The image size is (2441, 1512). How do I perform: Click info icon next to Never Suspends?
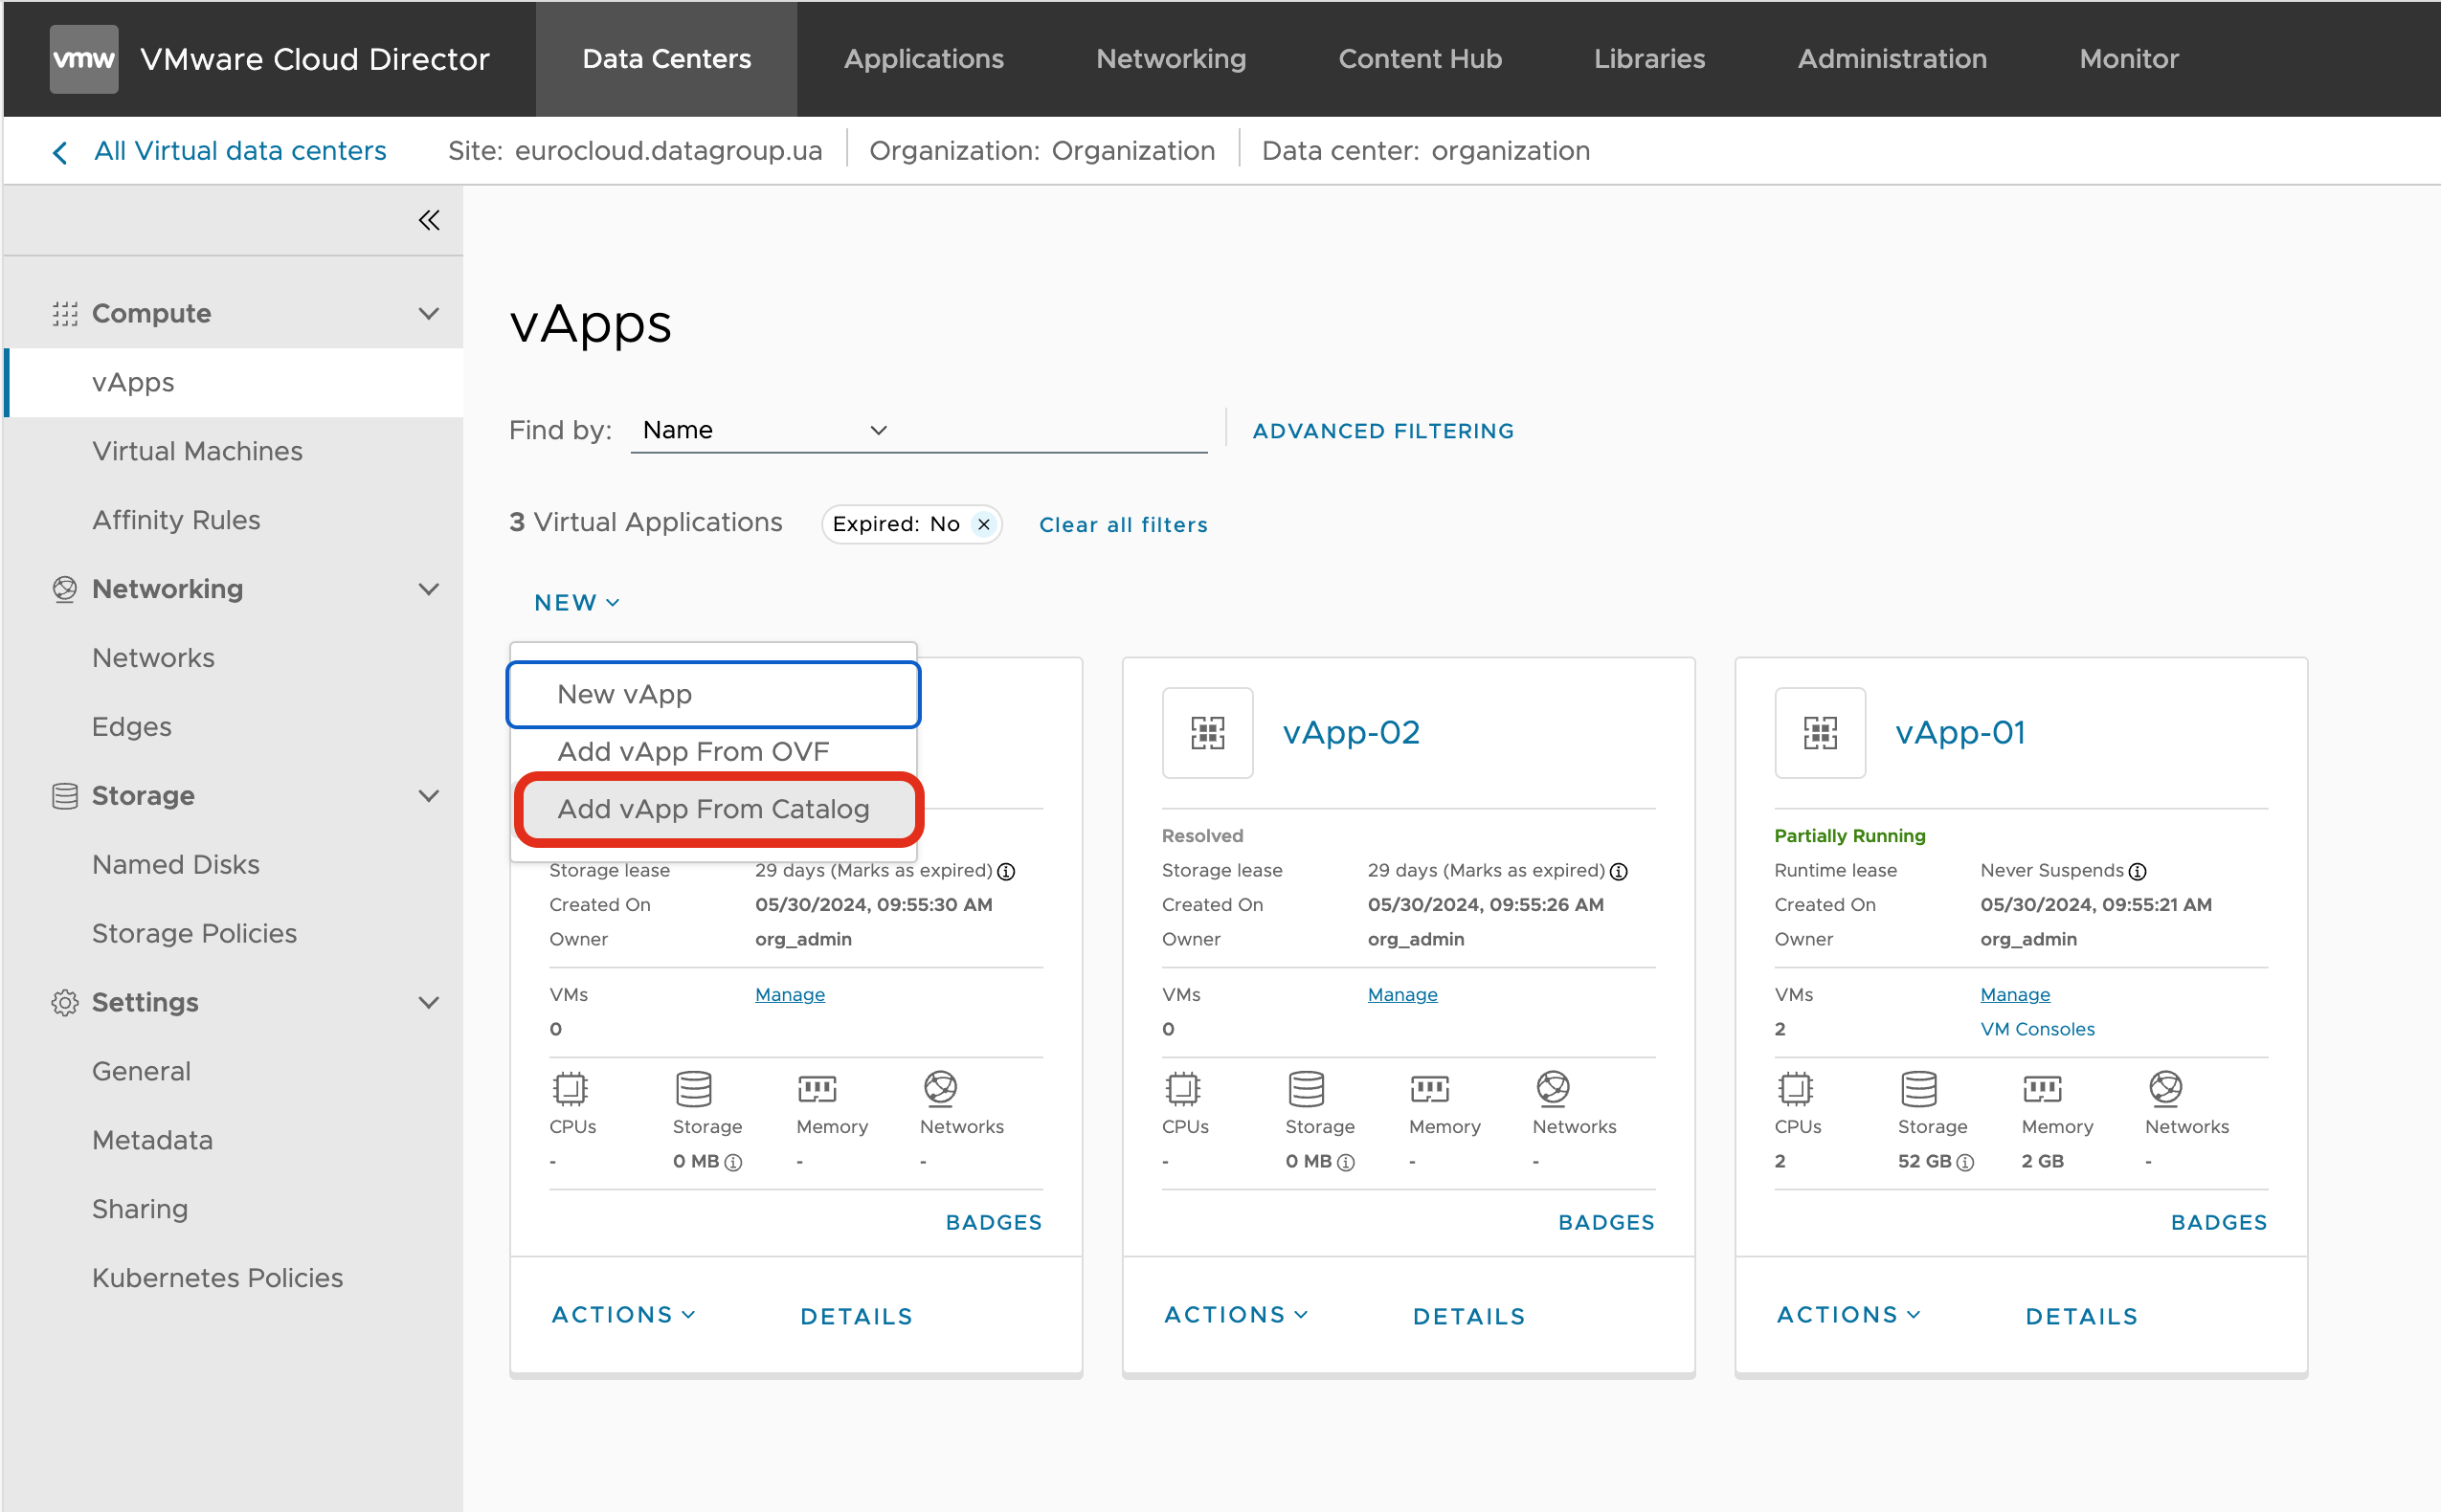pos(2137,871)
